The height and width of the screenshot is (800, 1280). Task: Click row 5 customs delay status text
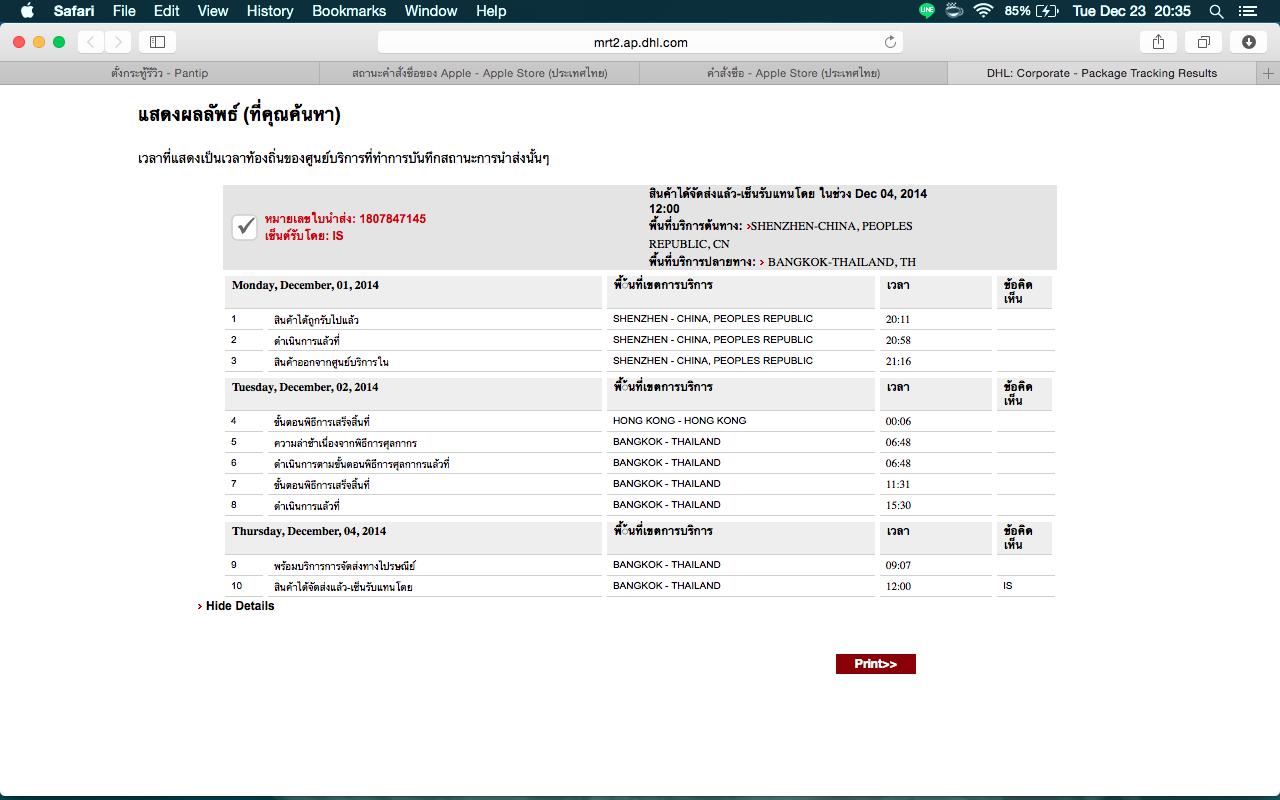pos(345,443)
